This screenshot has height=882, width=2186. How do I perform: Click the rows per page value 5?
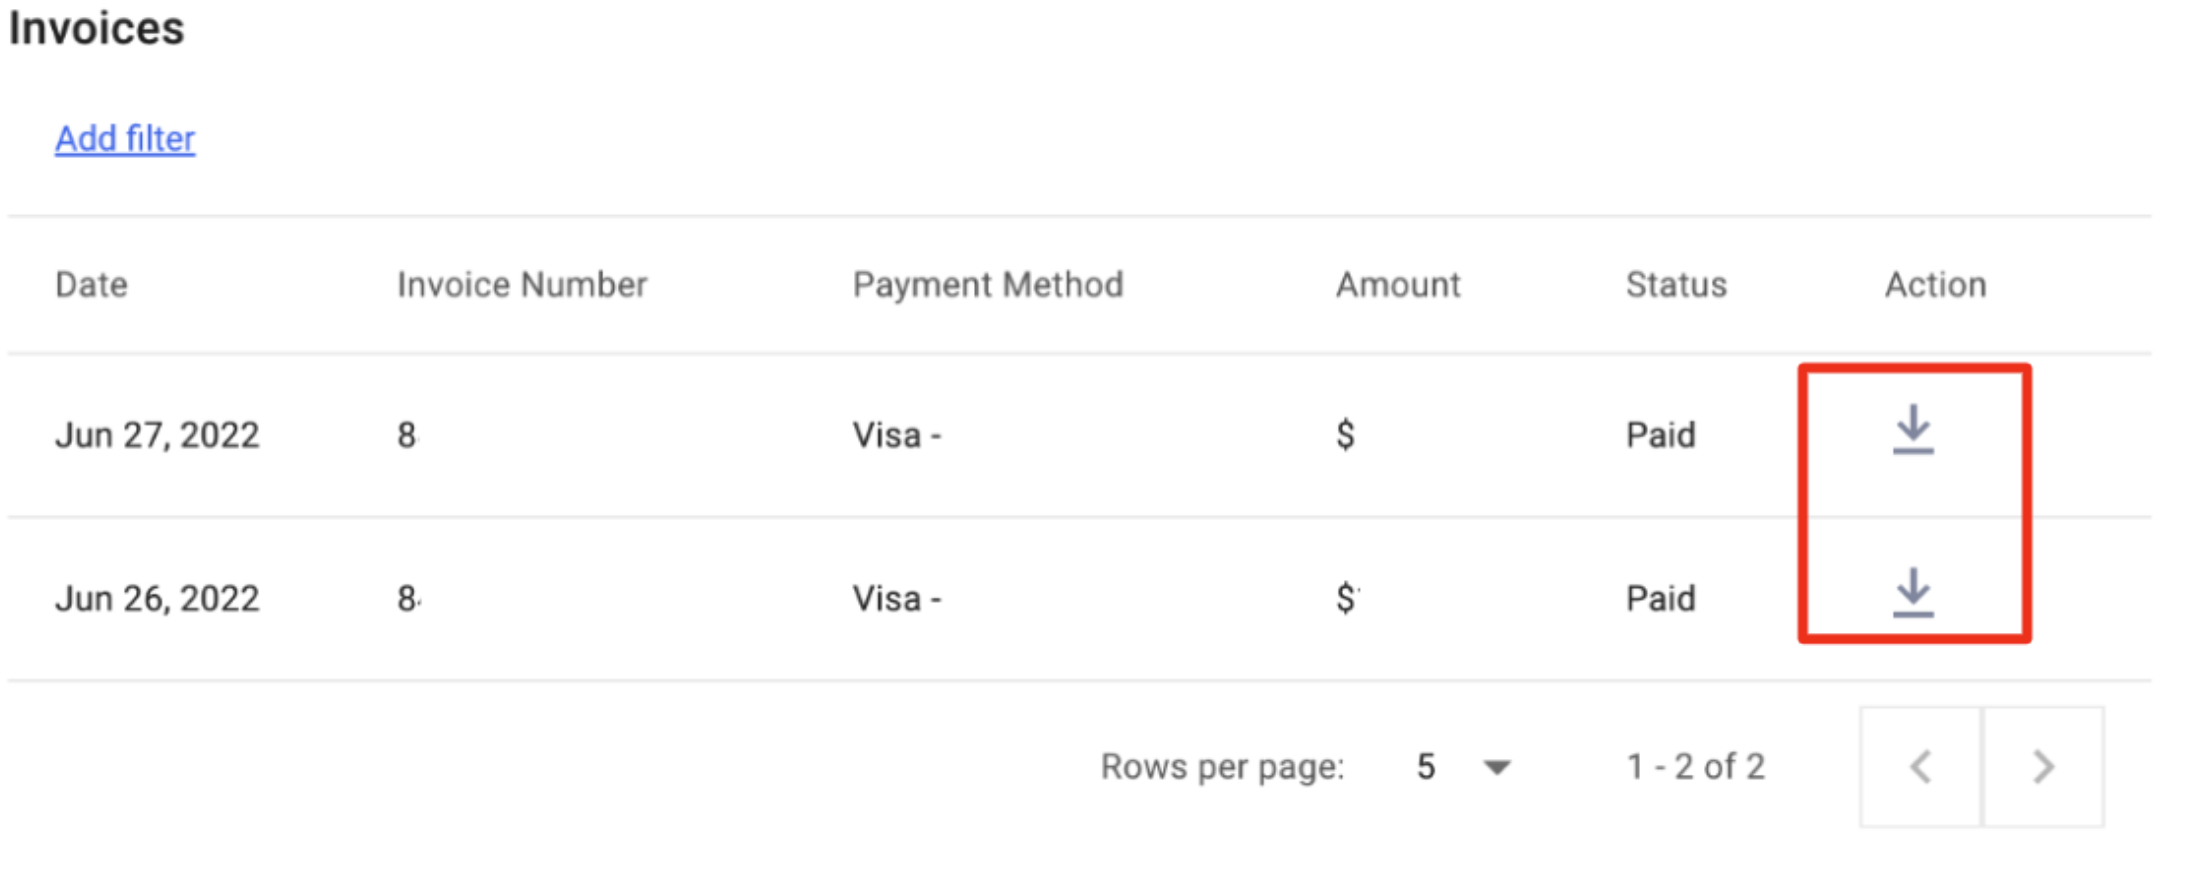(1426, 767)
